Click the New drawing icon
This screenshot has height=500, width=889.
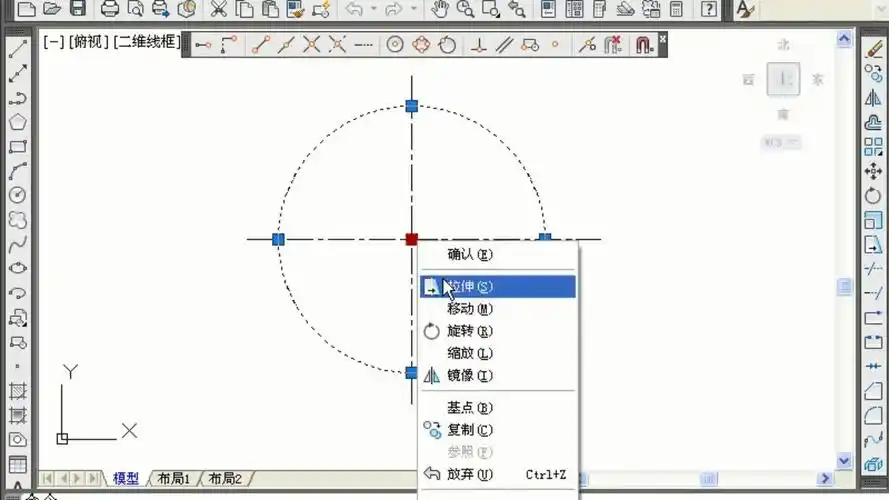coord(27,9)
